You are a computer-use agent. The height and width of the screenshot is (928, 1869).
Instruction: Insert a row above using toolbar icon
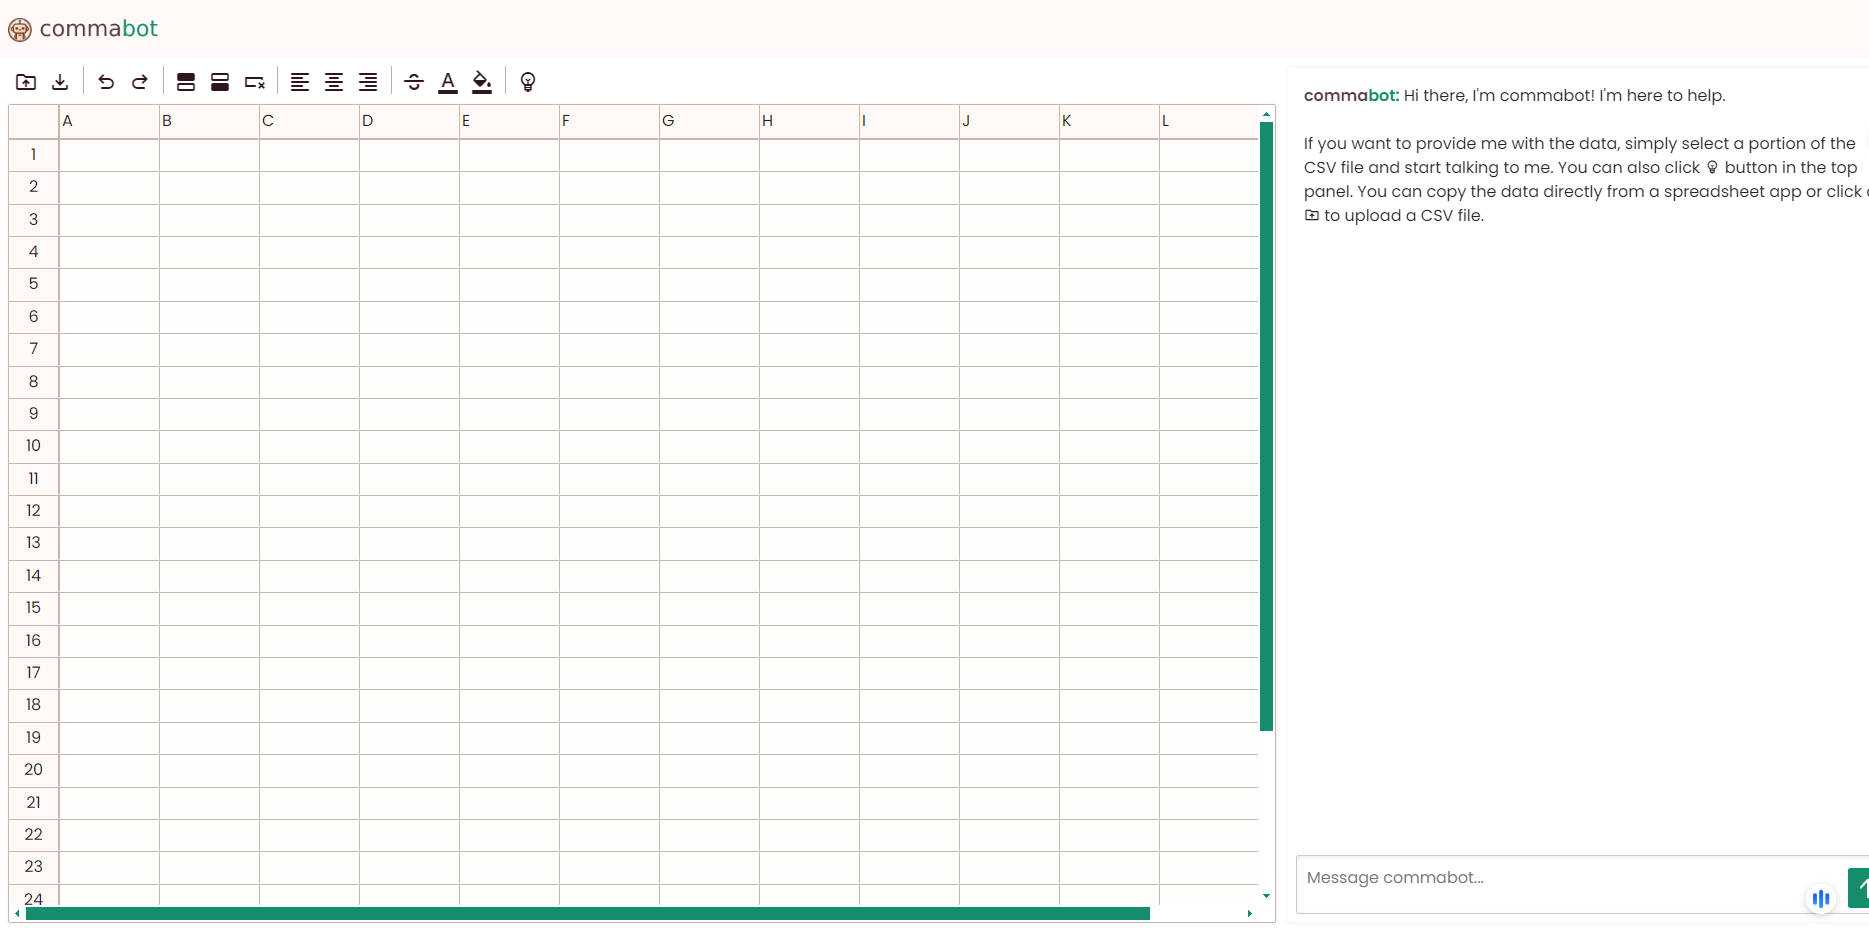coord(186,82)
